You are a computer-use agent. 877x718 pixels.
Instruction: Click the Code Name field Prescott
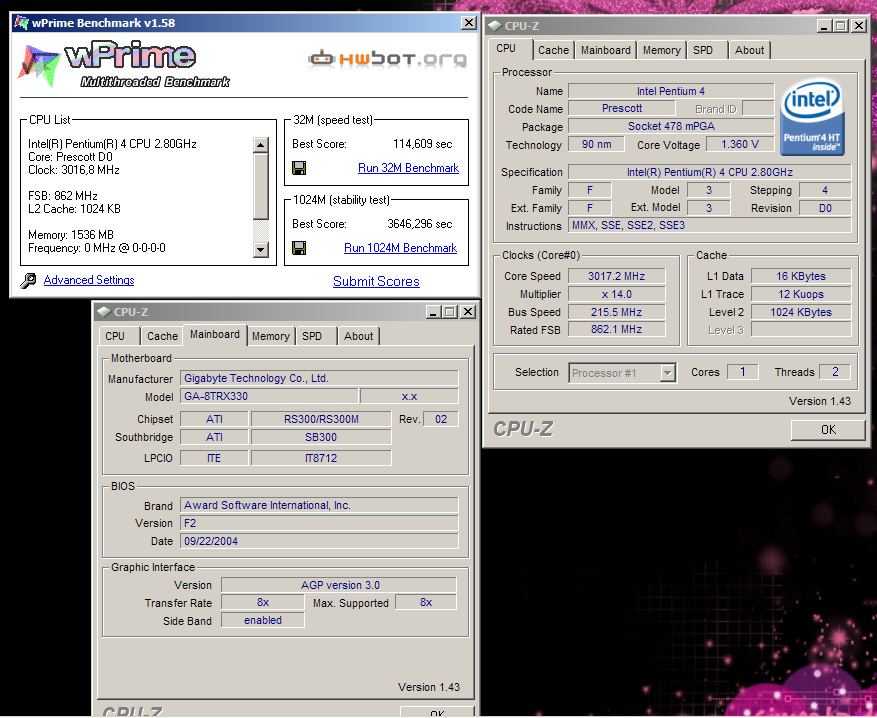point(622,108)
